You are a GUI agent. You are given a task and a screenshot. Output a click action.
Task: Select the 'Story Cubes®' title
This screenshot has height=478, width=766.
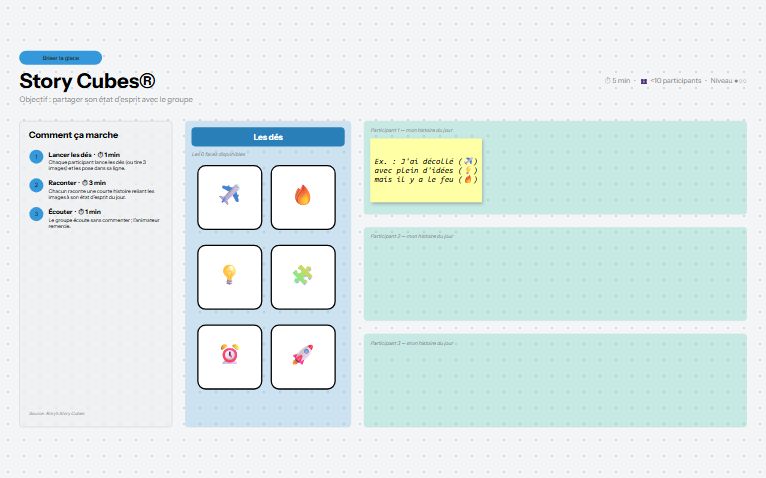point(87,81)
